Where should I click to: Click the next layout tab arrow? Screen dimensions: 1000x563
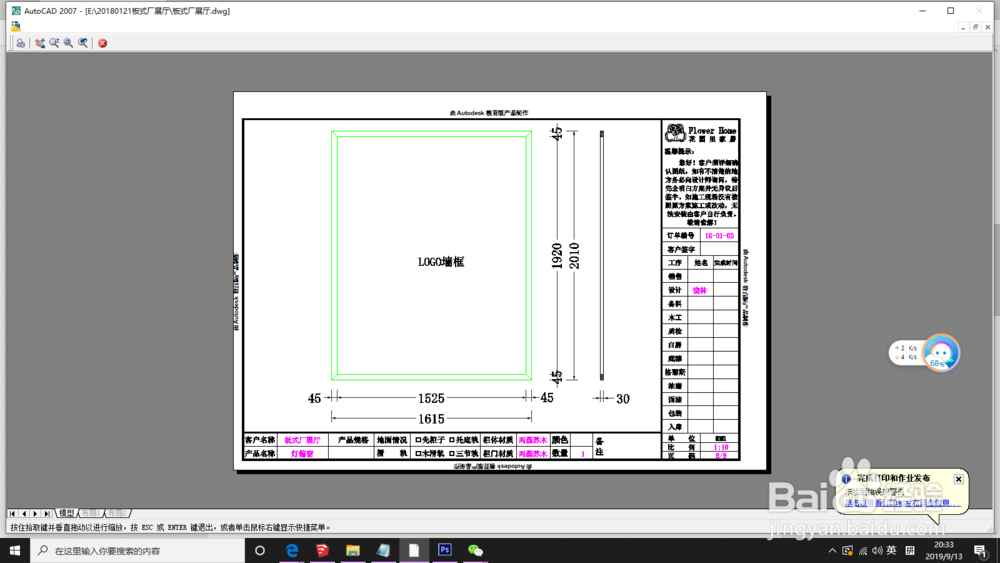[35, 513]
